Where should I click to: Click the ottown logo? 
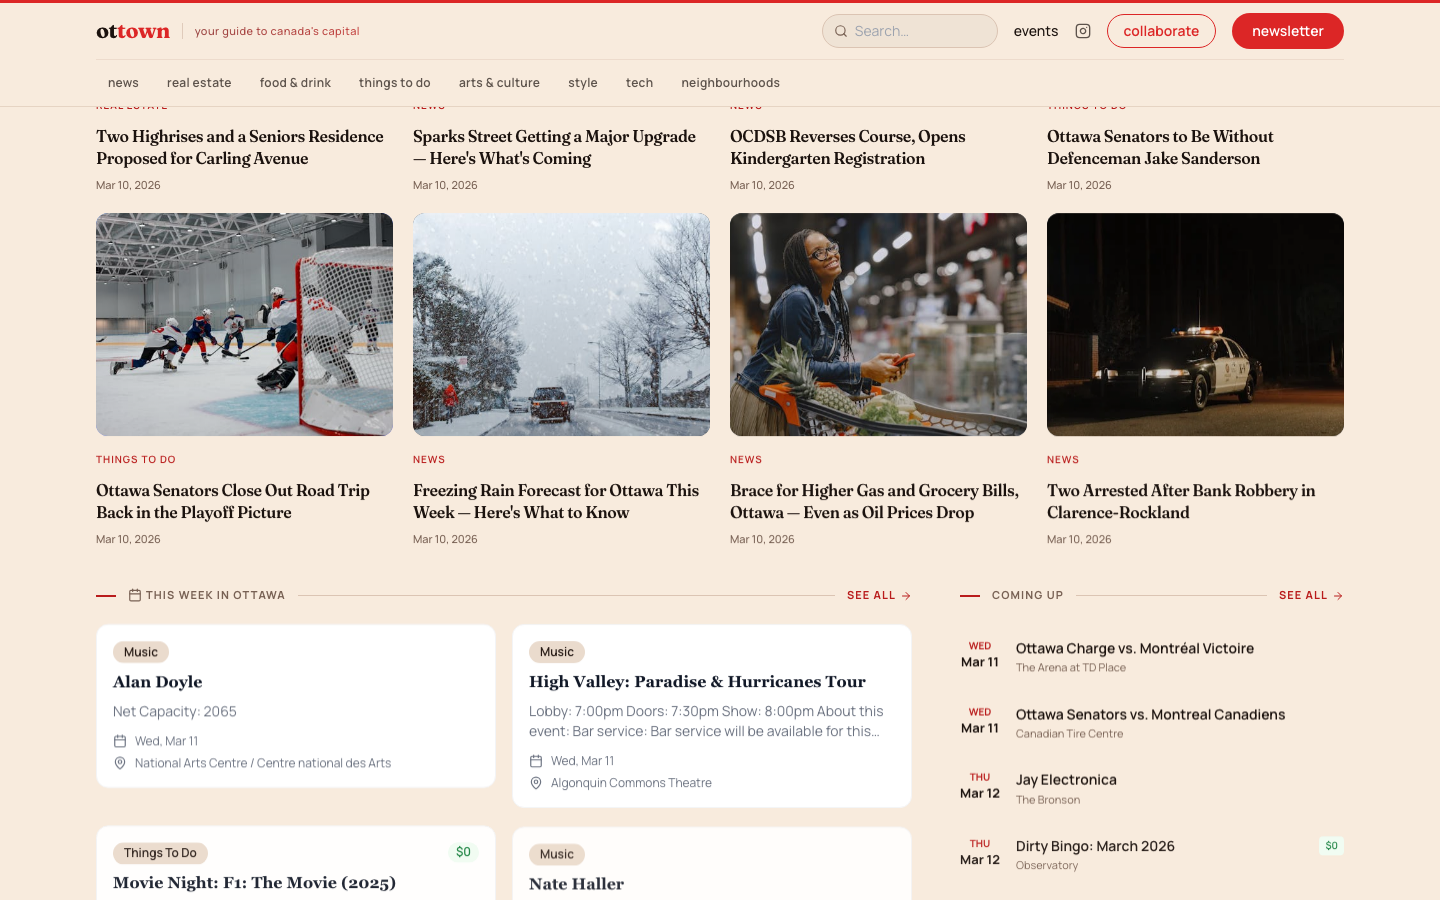coord(133,31)
